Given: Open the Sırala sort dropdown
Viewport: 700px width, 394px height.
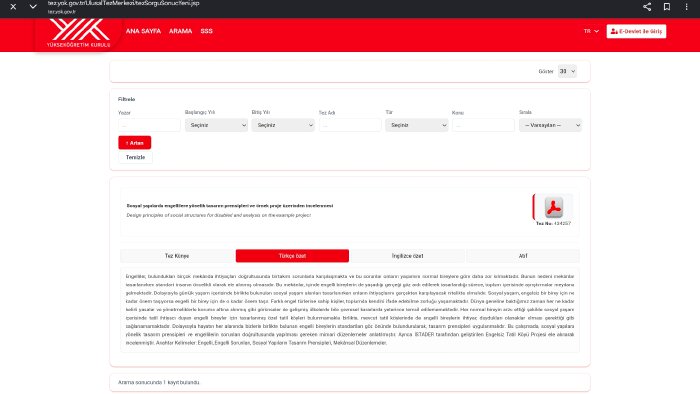Looking at the screenshot, I should click(x=550, y=125).
